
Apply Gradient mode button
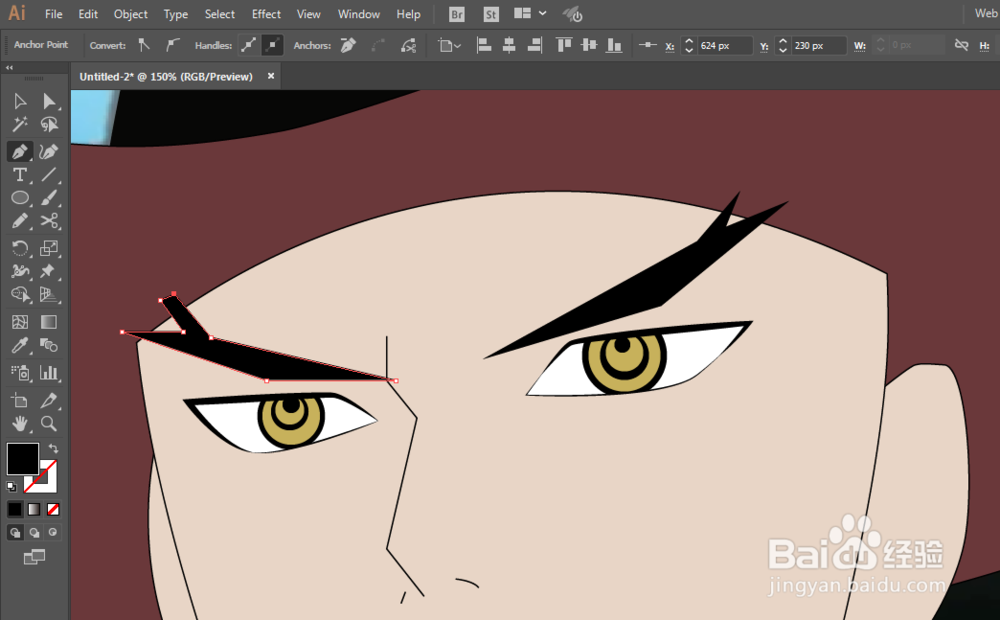34,509
